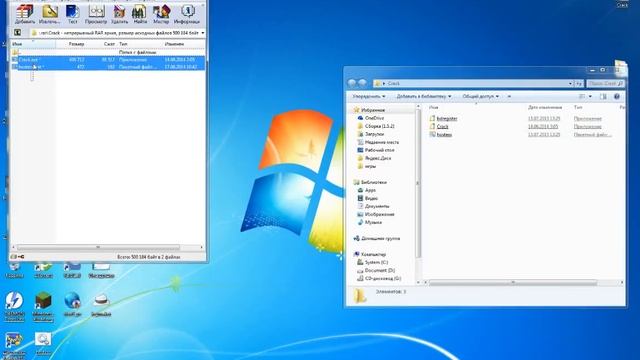Select Библиотеки in navigation pane

[x=370, y=182]
